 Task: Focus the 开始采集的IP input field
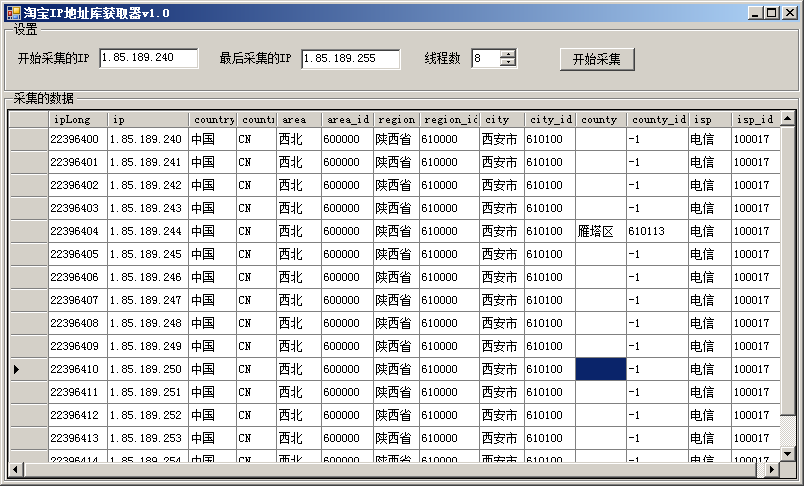click(149, 58)
